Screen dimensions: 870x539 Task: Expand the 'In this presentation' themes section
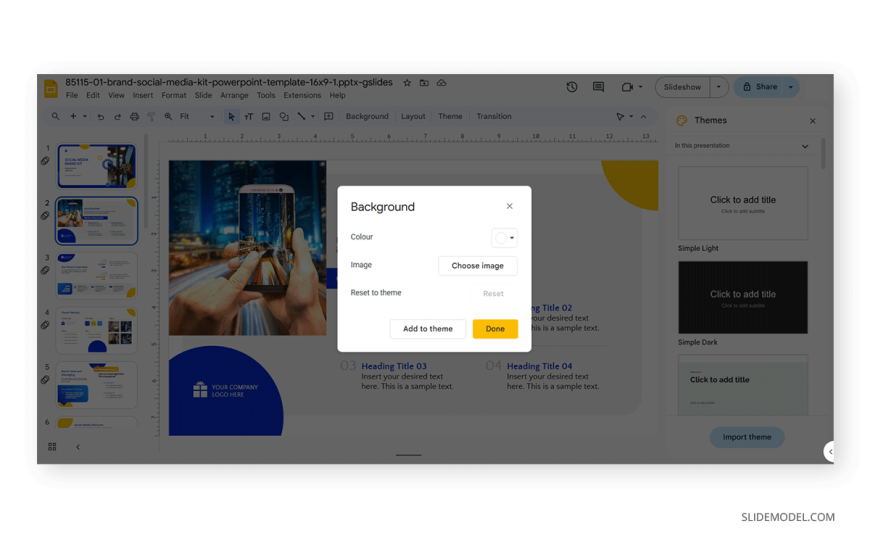point(805,146)
